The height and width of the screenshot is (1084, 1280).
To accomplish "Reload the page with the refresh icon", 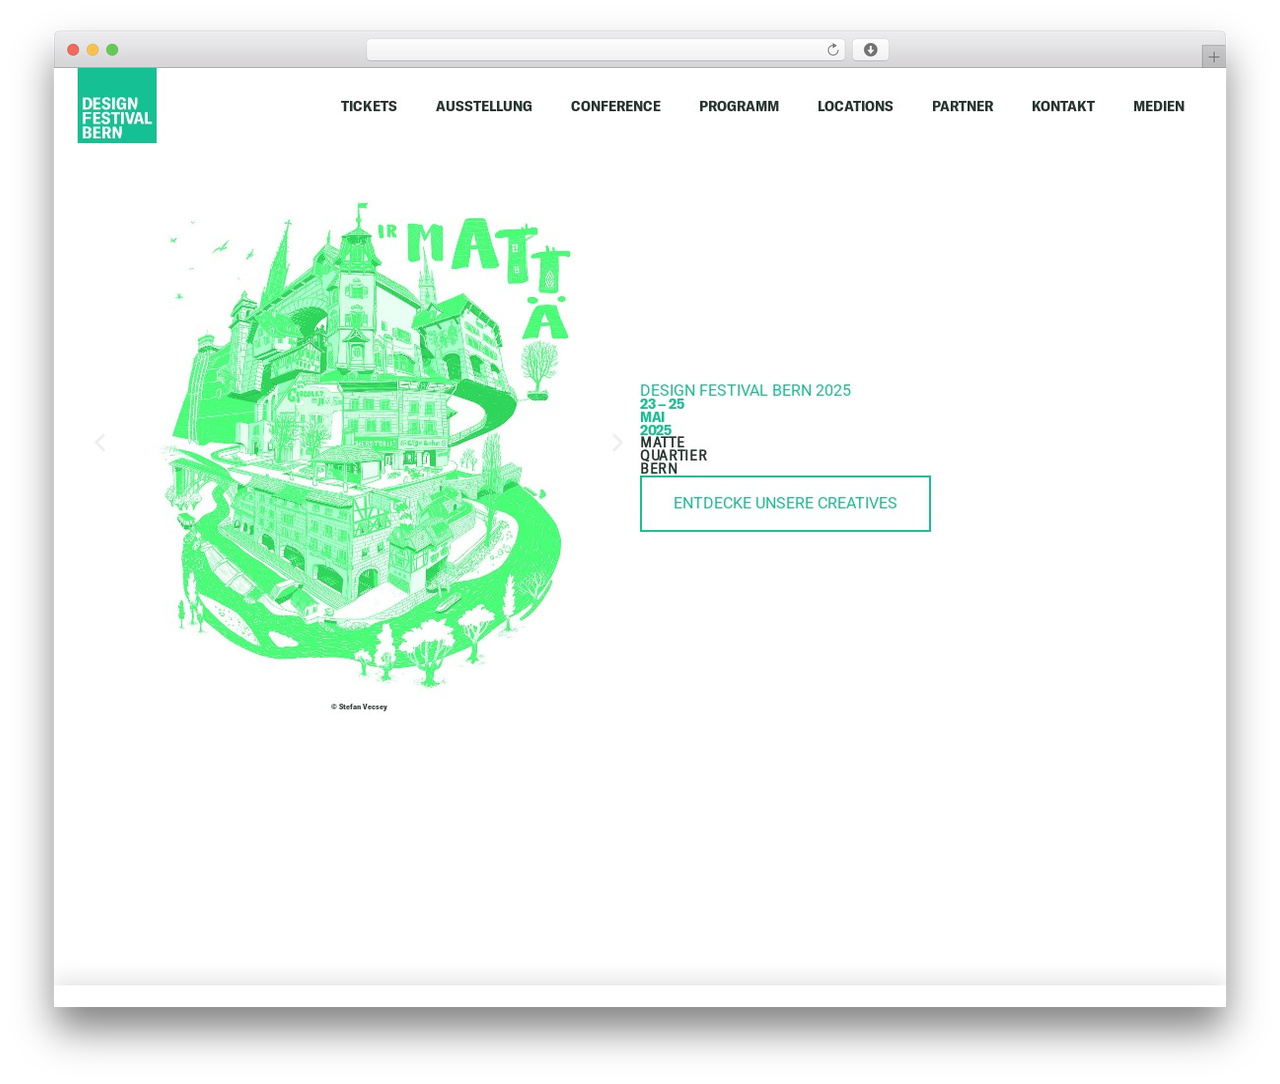I will [x=833, y=50].
